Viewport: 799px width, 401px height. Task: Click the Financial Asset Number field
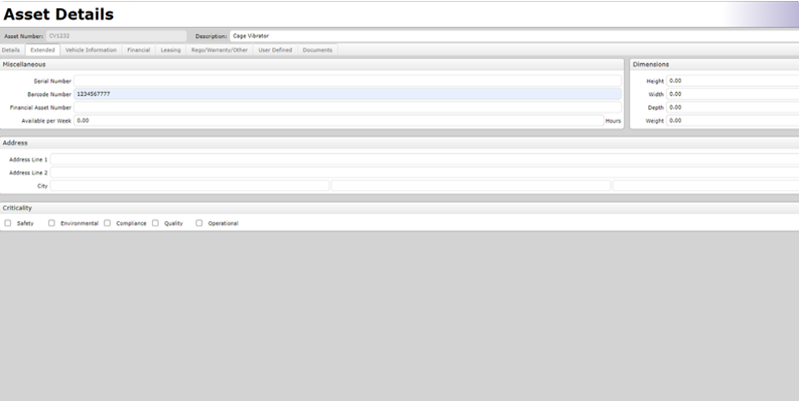pos(347,107)
